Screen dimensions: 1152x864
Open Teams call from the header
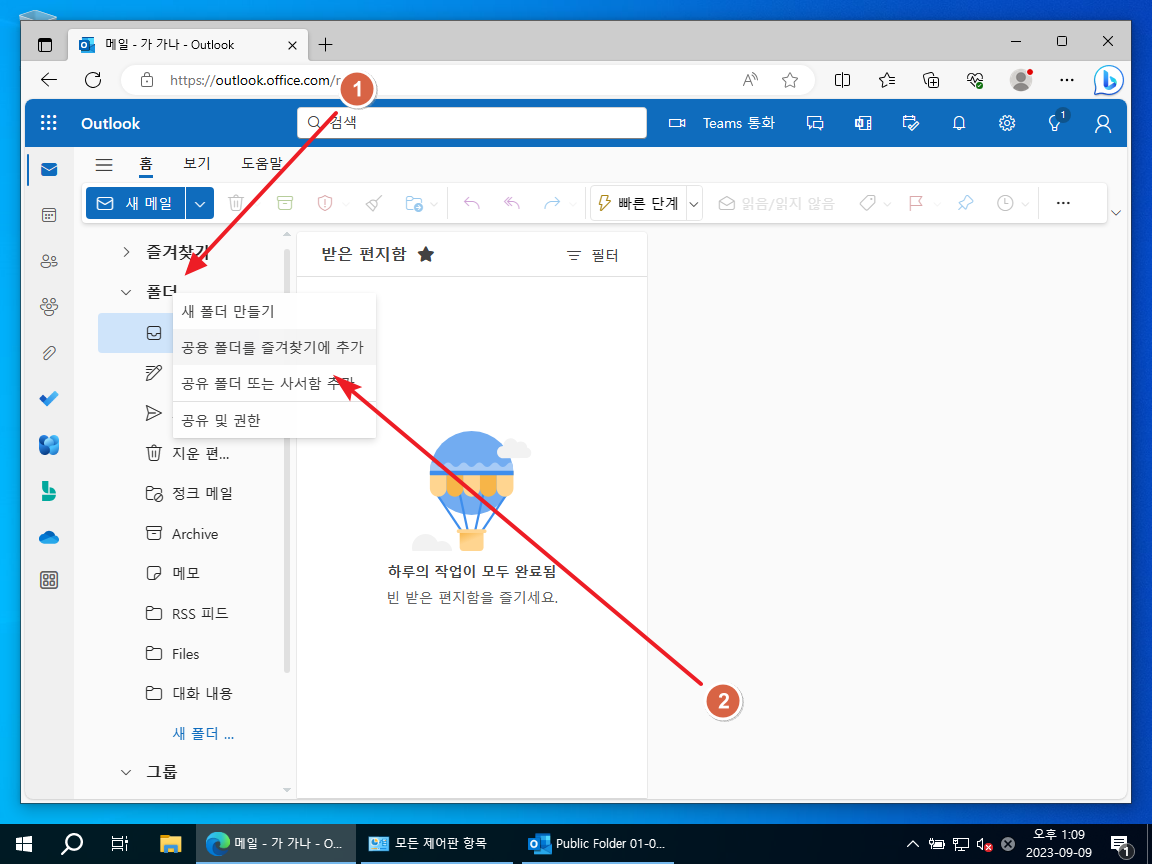pyautogui.click(x=721, y=123)
